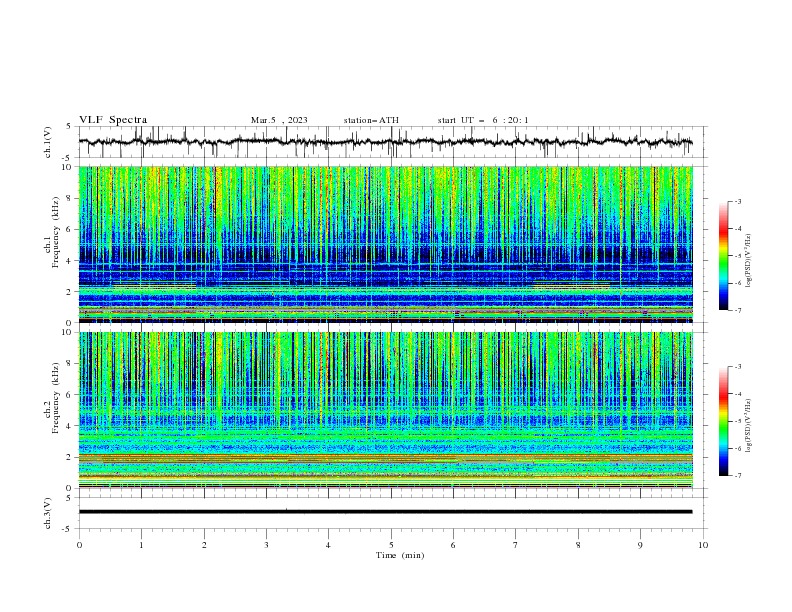Click the "-5" tick on ch.1 color bar
Viewport: 792px width, 612px height.
737,256
